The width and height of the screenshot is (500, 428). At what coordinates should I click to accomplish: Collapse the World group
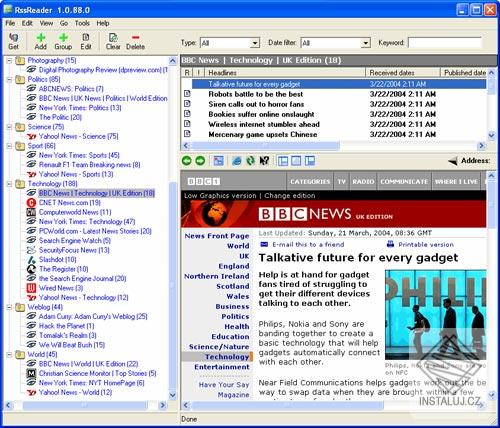pyautogui.click(x=9, y=354)
